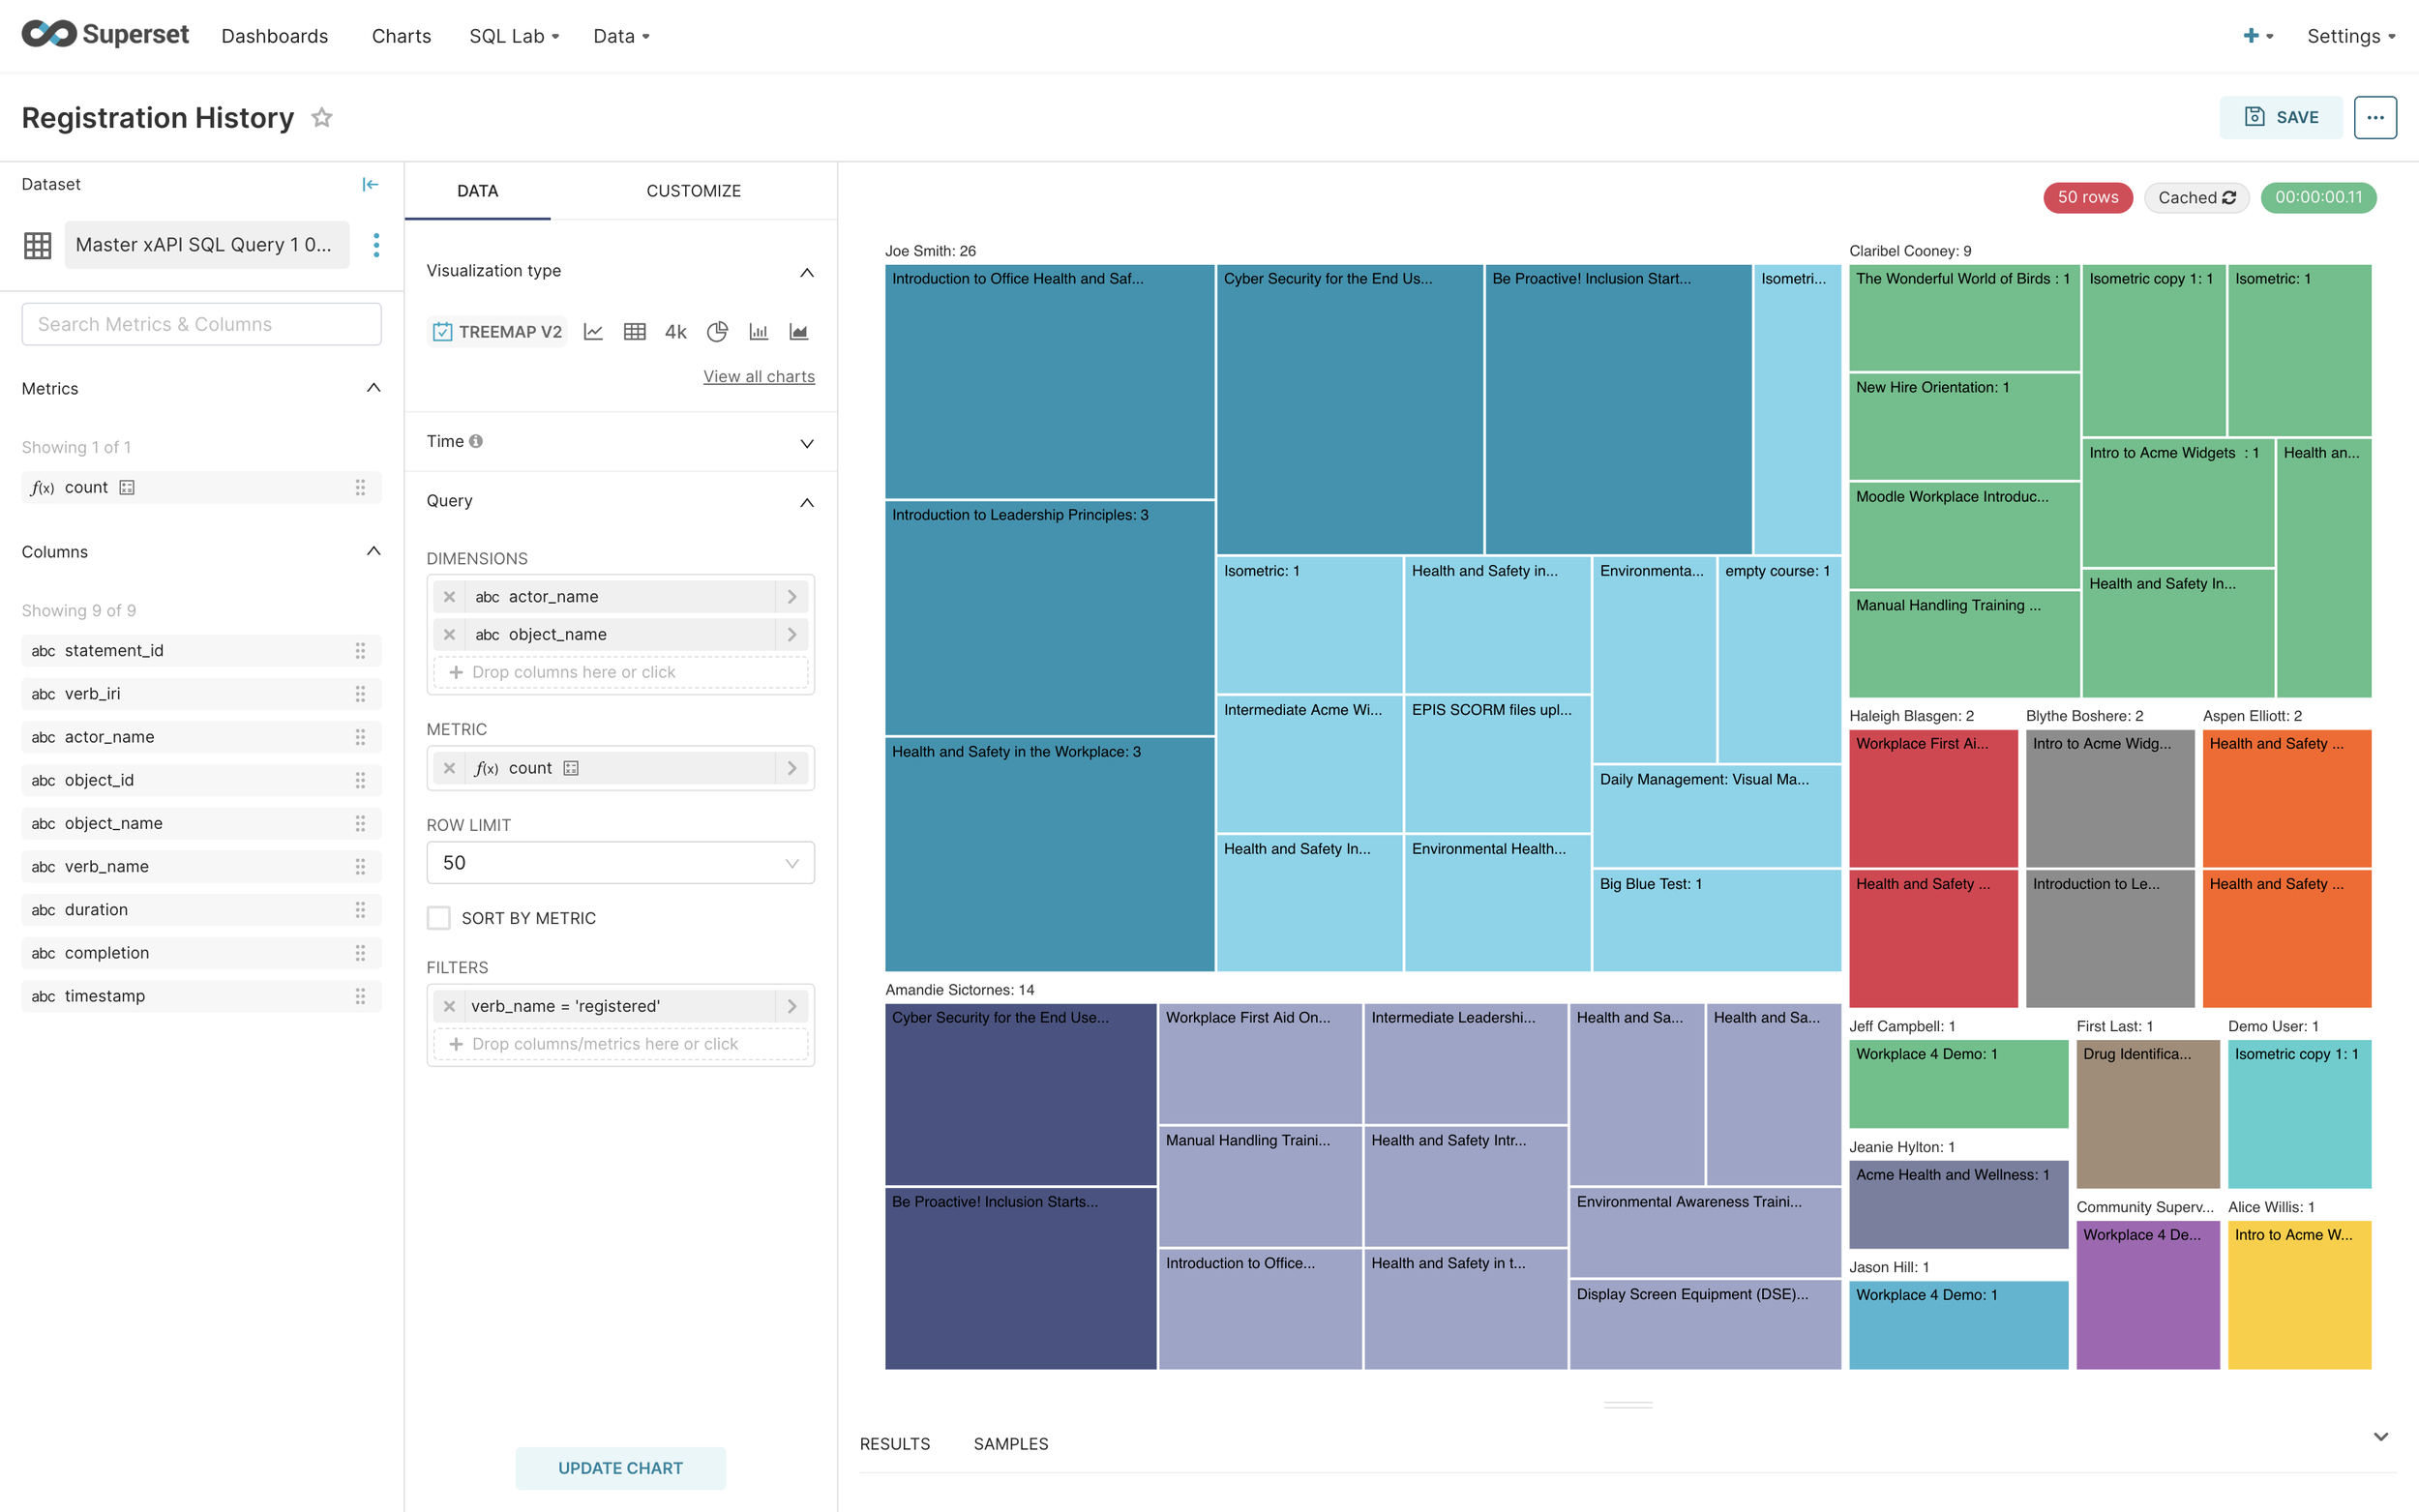Open the Charts menu item
This screenshot has width=2419, height=1512.
click(x=401, y=36)
